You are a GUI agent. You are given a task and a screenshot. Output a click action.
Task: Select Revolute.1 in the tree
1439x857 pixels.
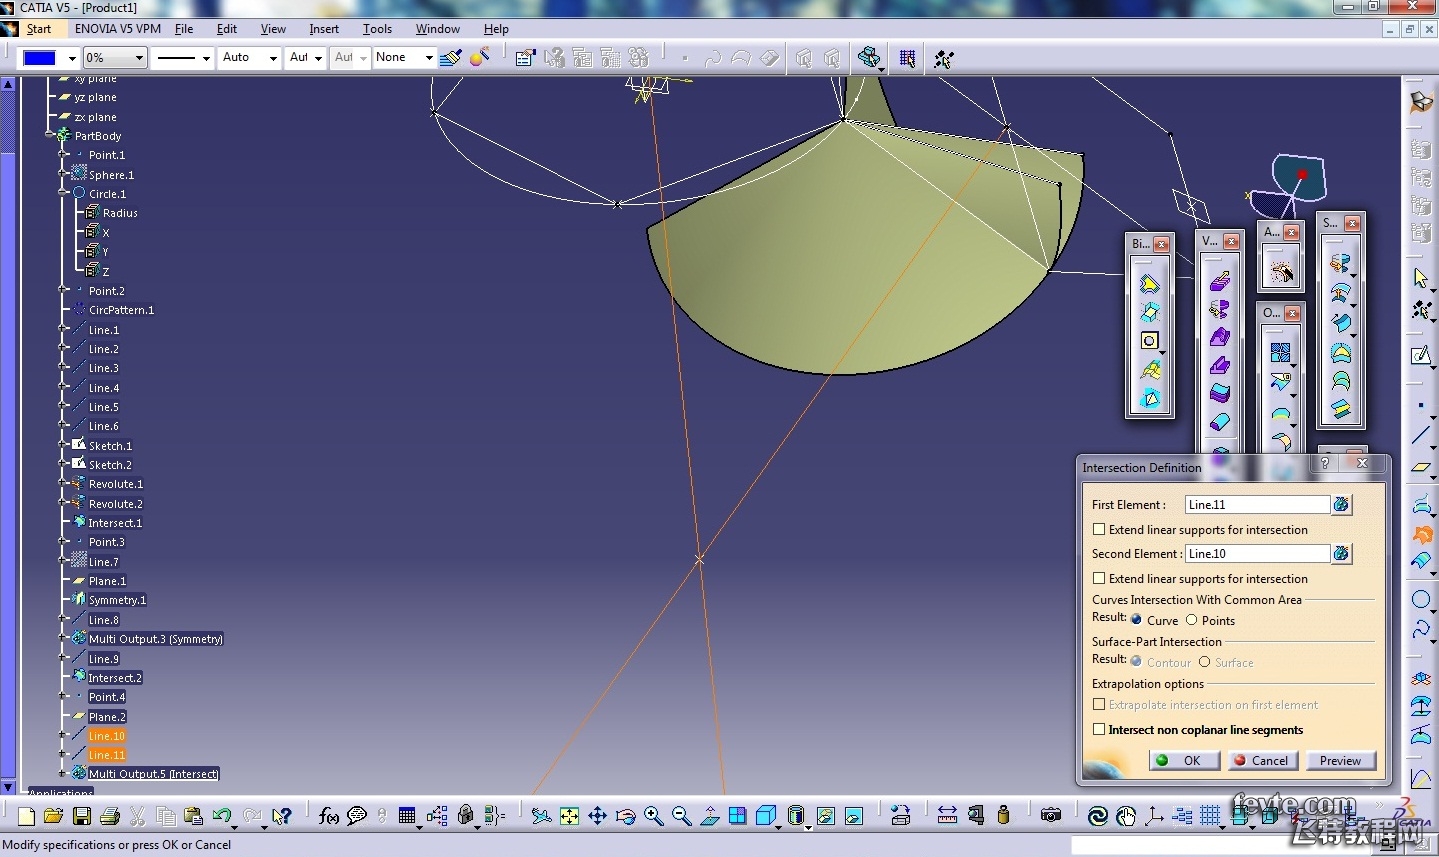coord(116,484)
